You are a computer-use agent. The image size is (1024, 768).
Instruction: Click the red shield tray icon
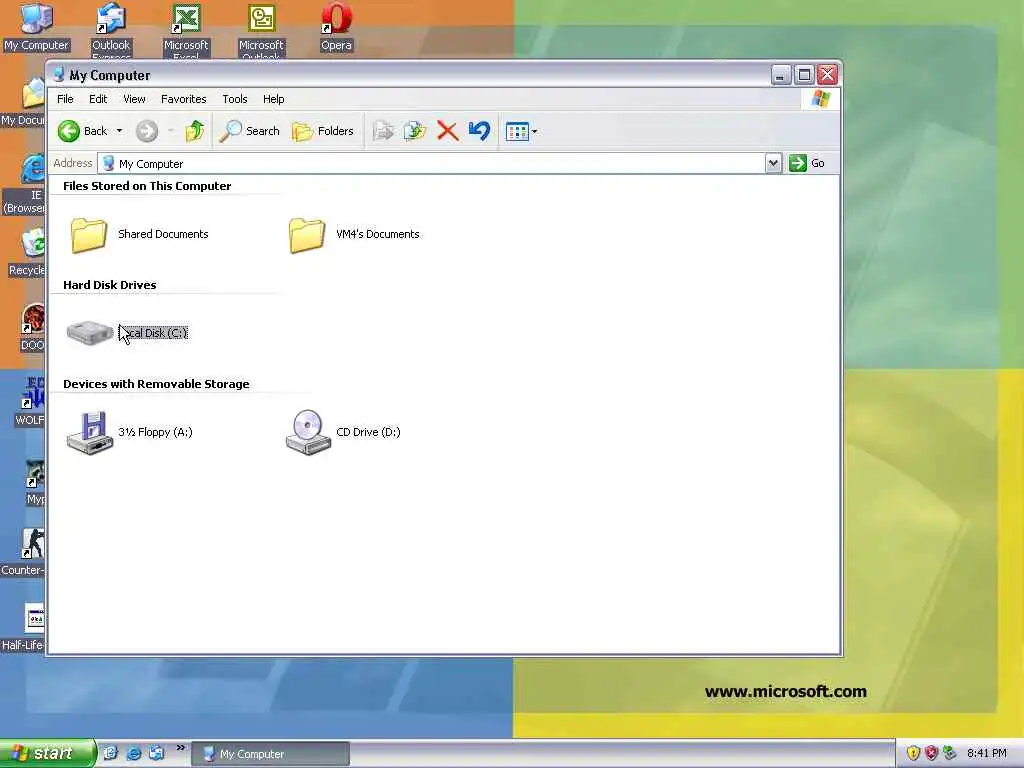pos(931,754)
